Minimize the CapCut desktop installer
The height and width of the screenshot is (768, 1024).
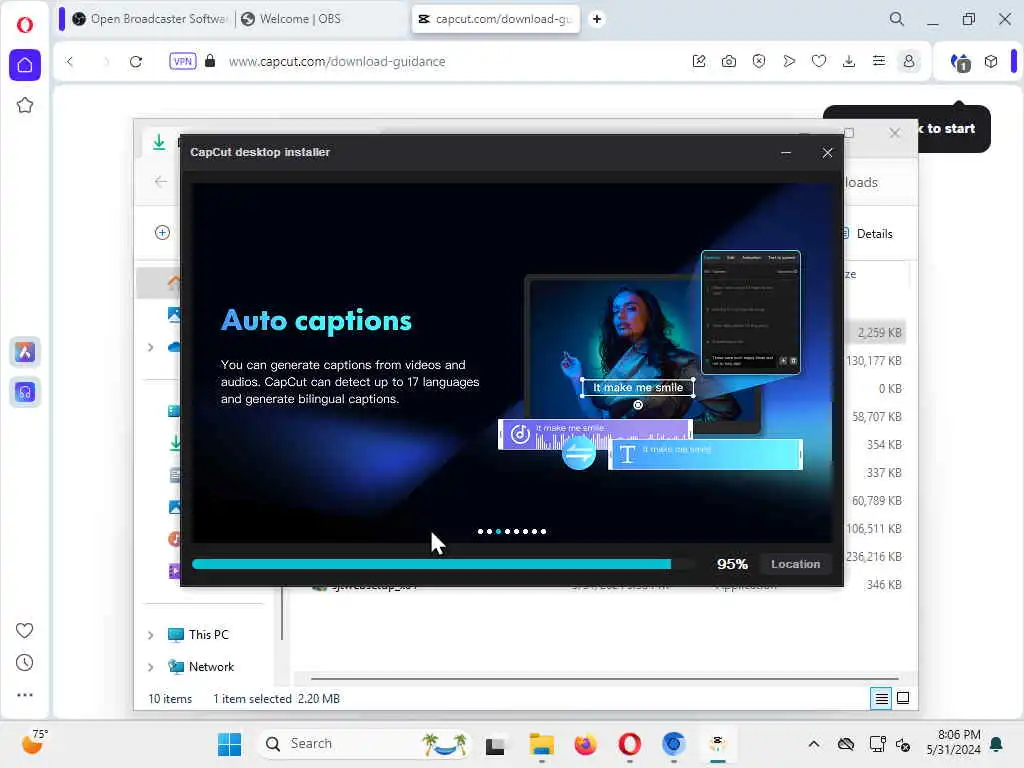[x=786, y=153]
